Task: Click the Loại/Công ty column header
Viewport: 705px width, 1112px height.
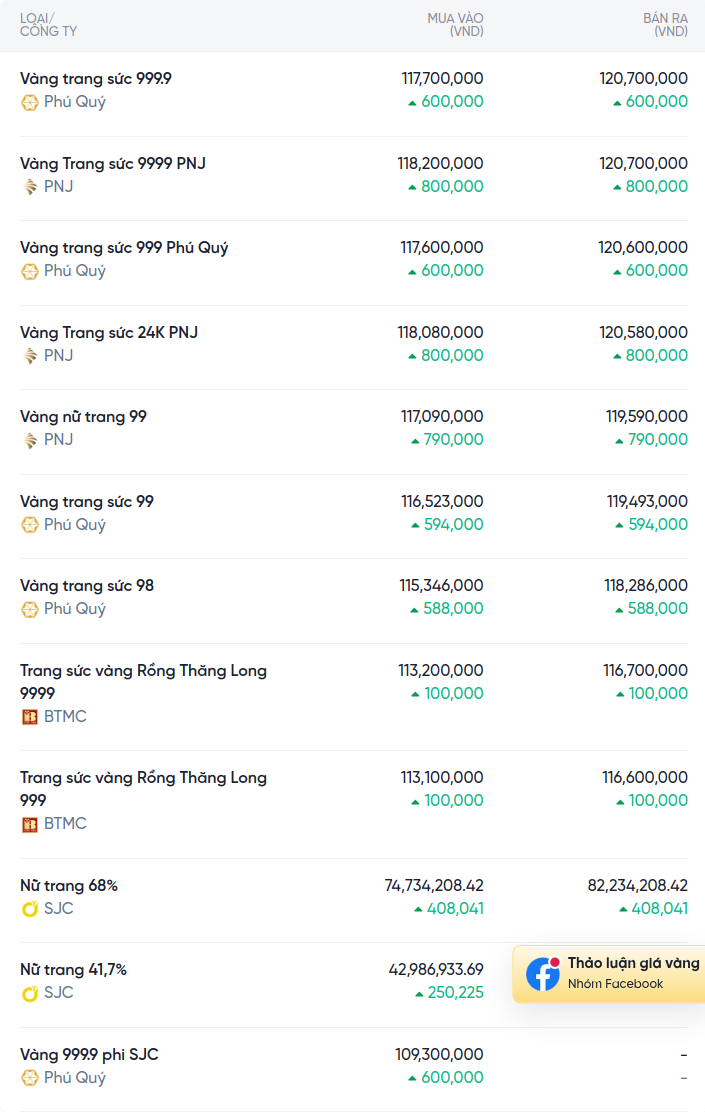Action: click(x=48, y=25)
